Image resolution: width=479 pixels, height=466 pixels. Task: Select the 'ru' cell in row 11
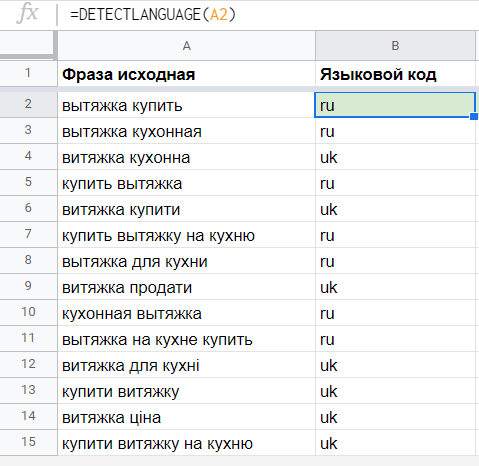(x=395, y=339)
